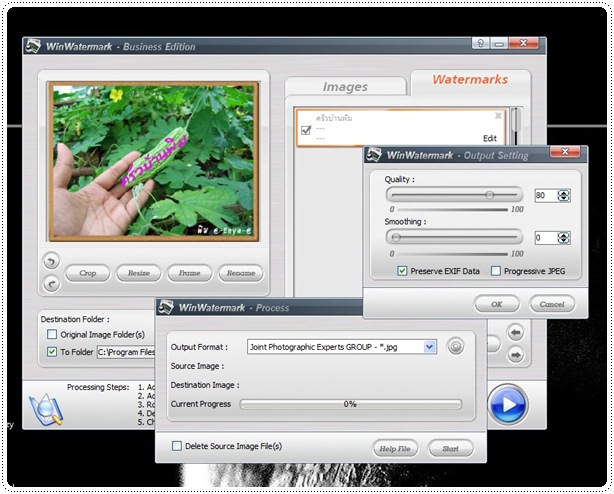Click the Smoothing value field showing 0
614x494 pixels.
point(546,238)
